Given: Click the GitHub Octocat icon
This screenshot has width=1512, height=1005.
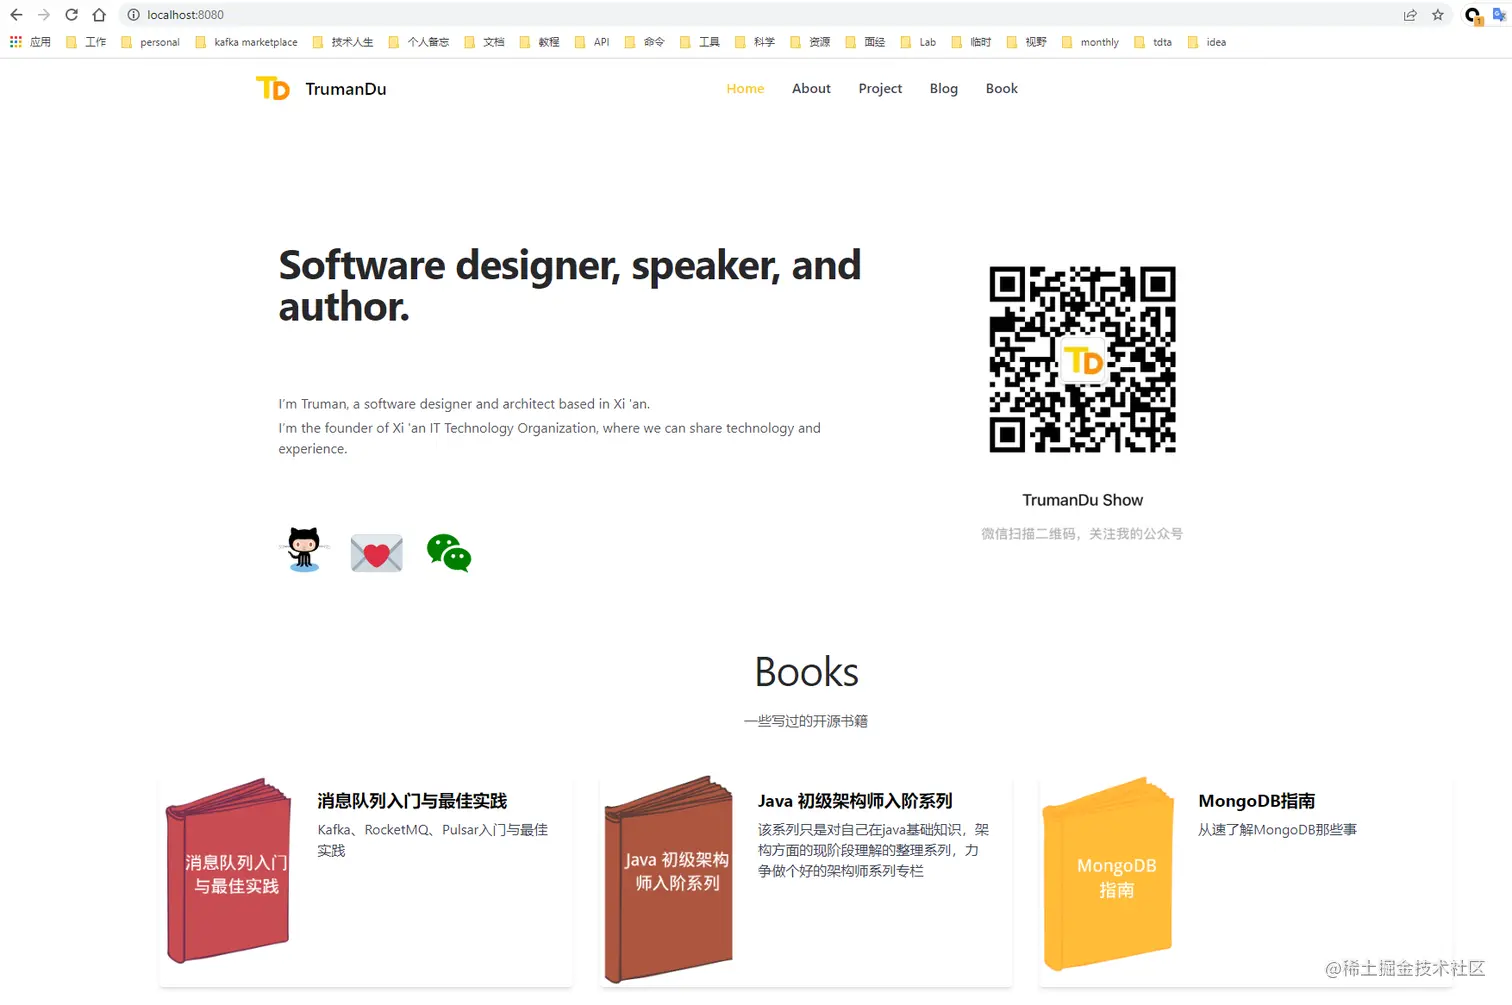Looking at the screenshot, I should pos(303,550).
